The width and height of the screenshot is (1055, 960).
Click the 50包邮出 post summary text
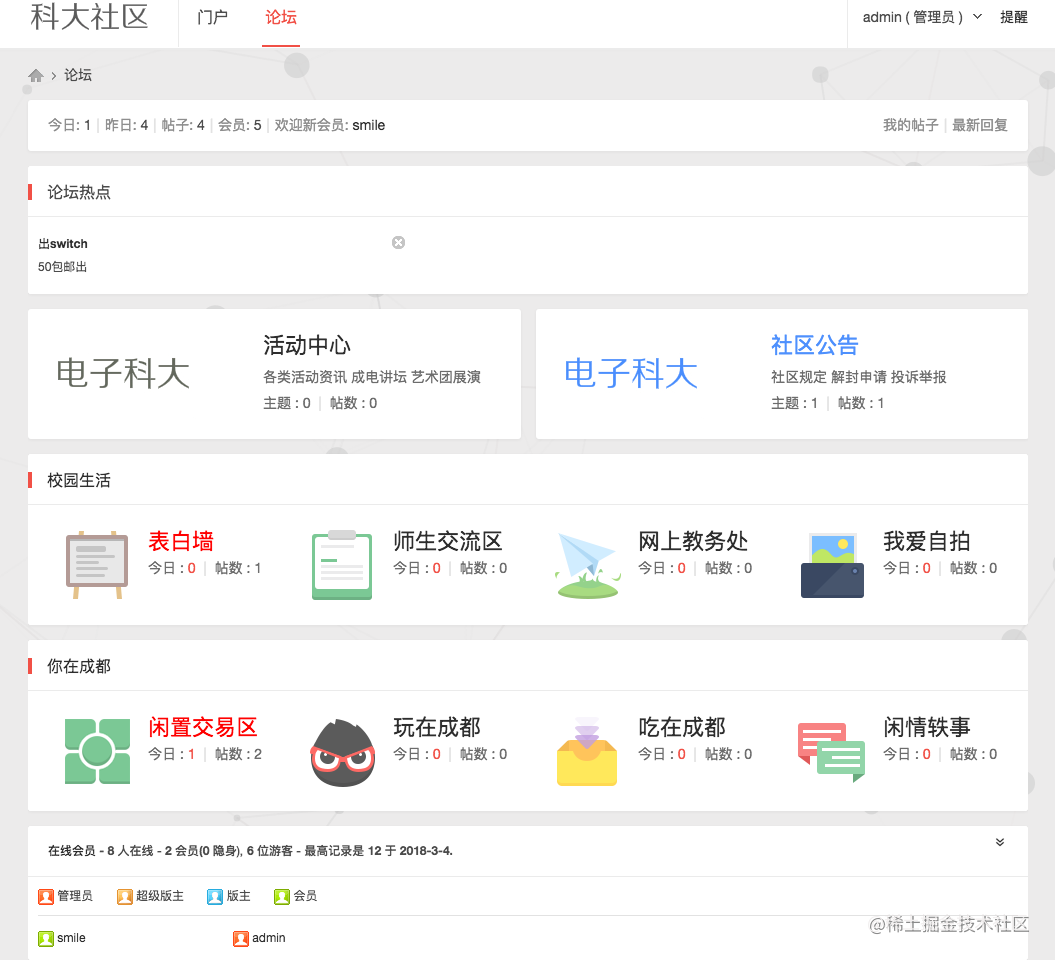pos(63,267)
